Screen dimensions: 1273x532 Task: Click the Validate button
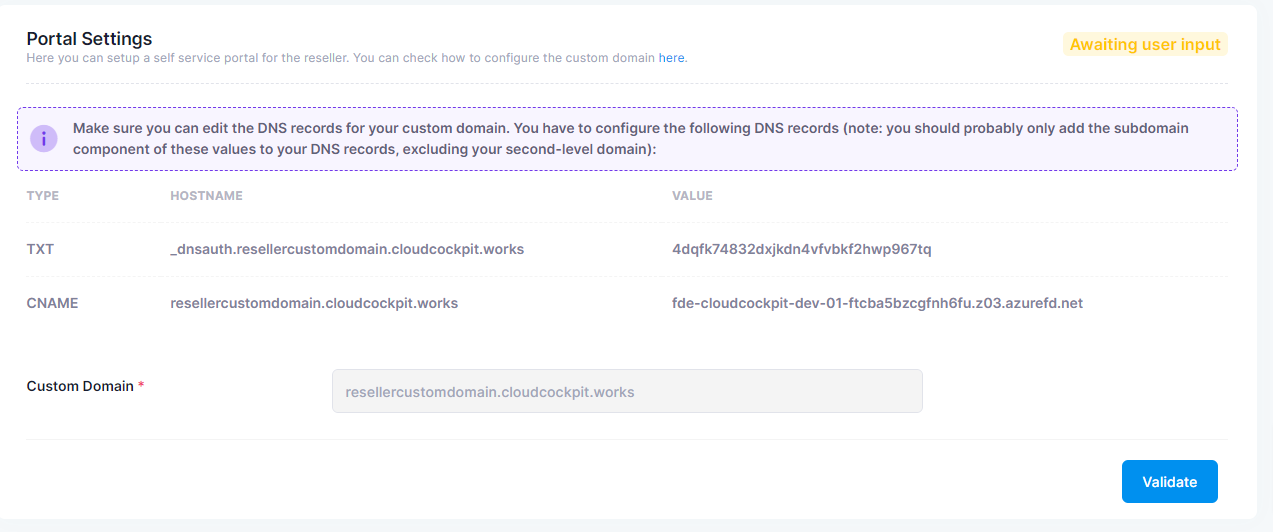tap(1169, 482)
